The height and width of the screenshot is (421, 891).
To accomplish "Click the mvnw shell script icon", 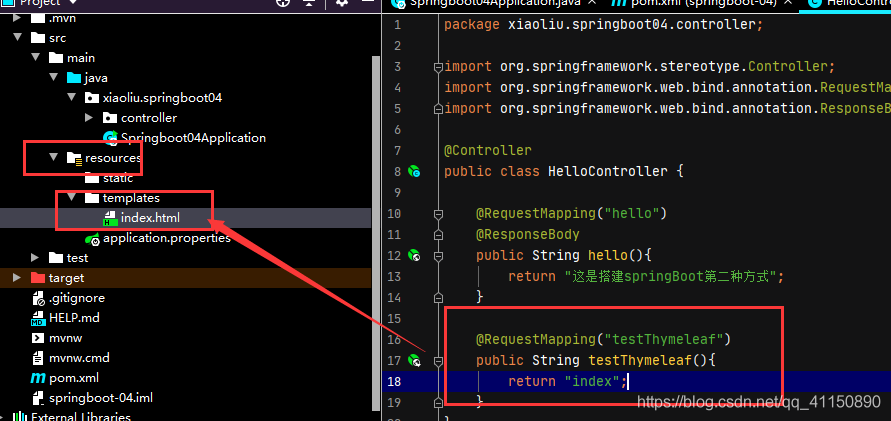I will point(38,338).
